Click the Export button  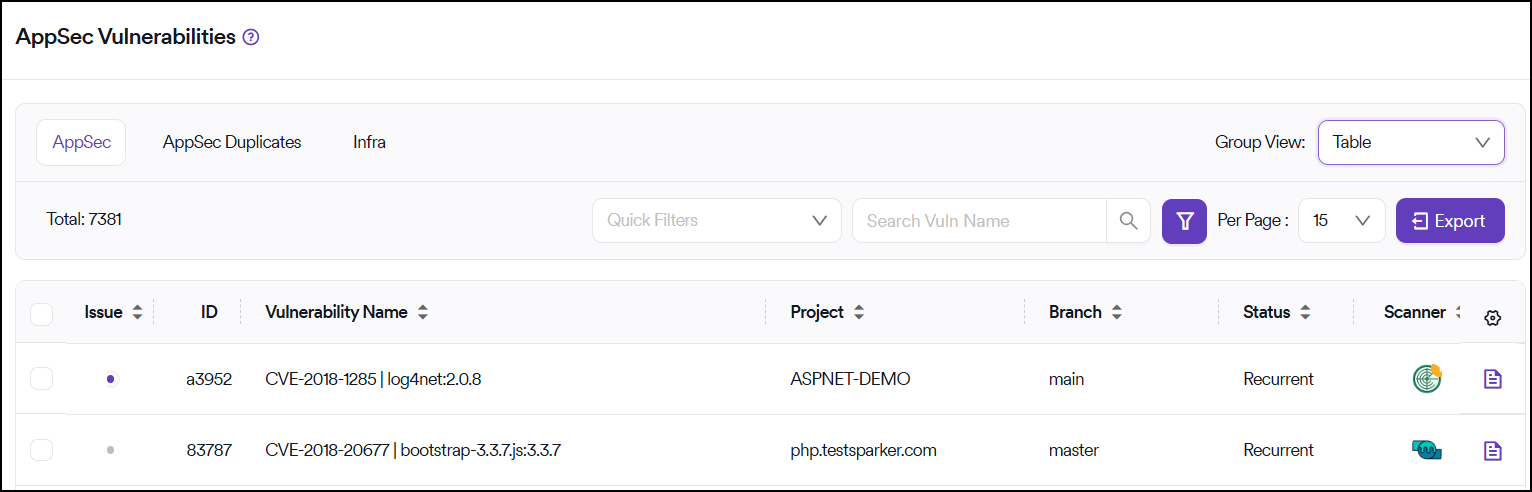[1449, 220]
